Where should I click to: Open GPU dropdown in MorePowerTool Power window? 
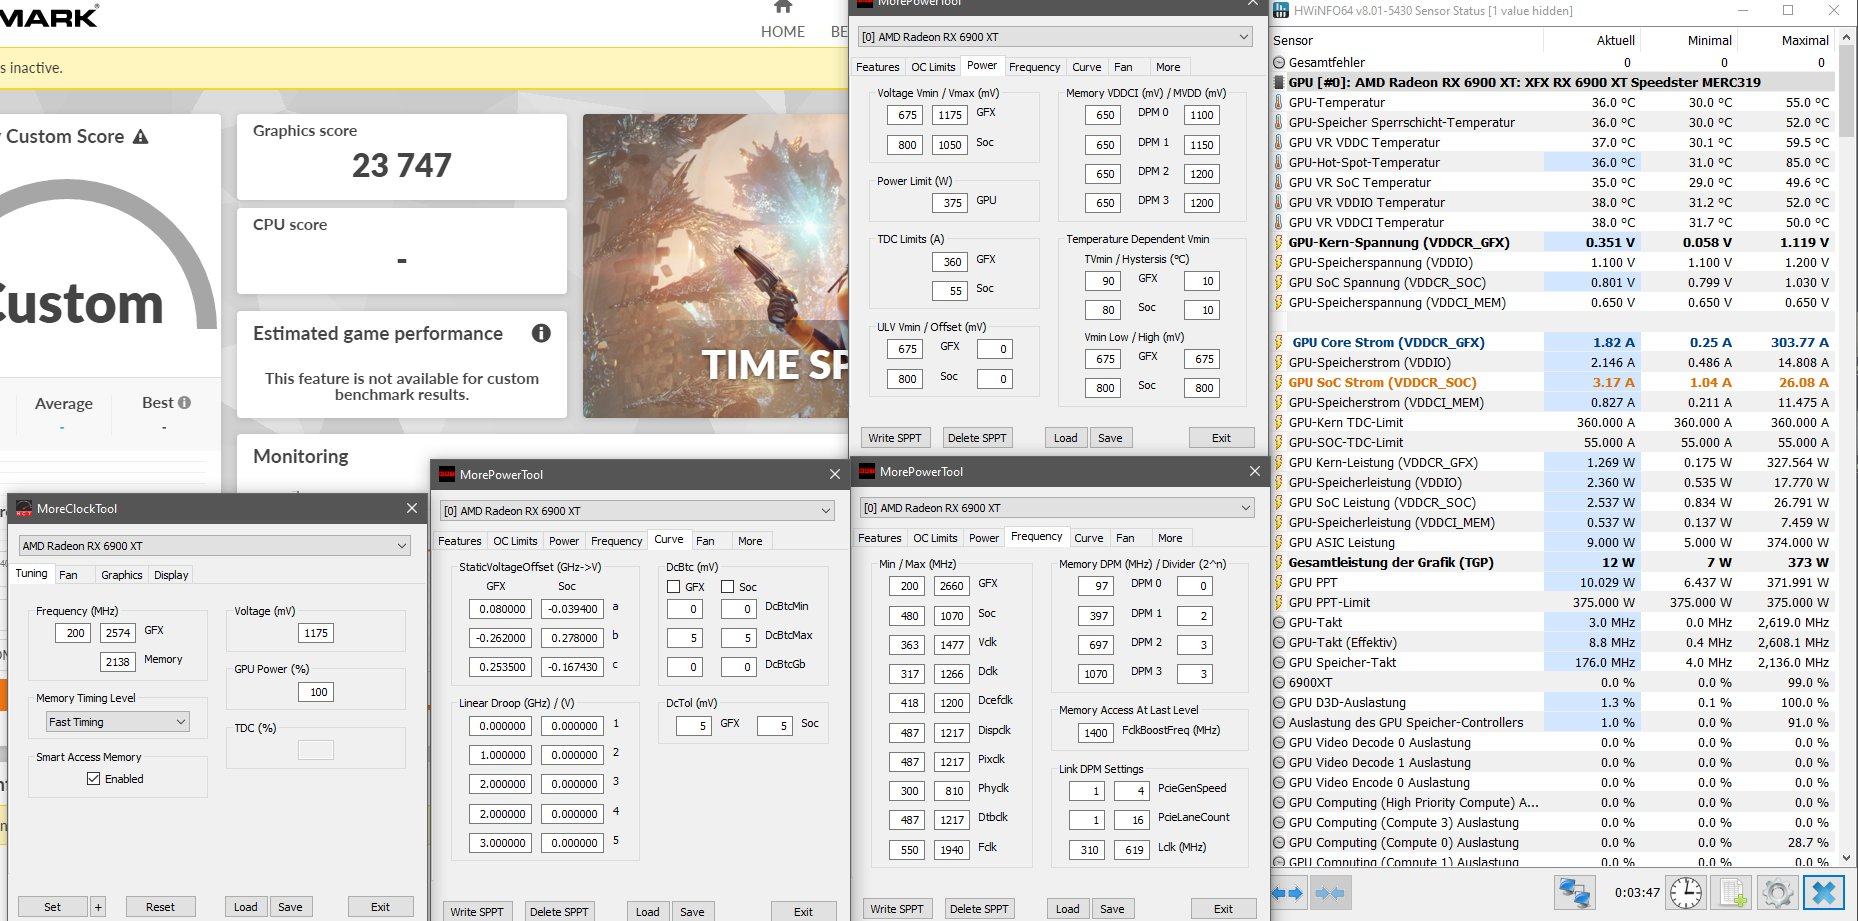pyautogui.click(x=1055, y=37)
